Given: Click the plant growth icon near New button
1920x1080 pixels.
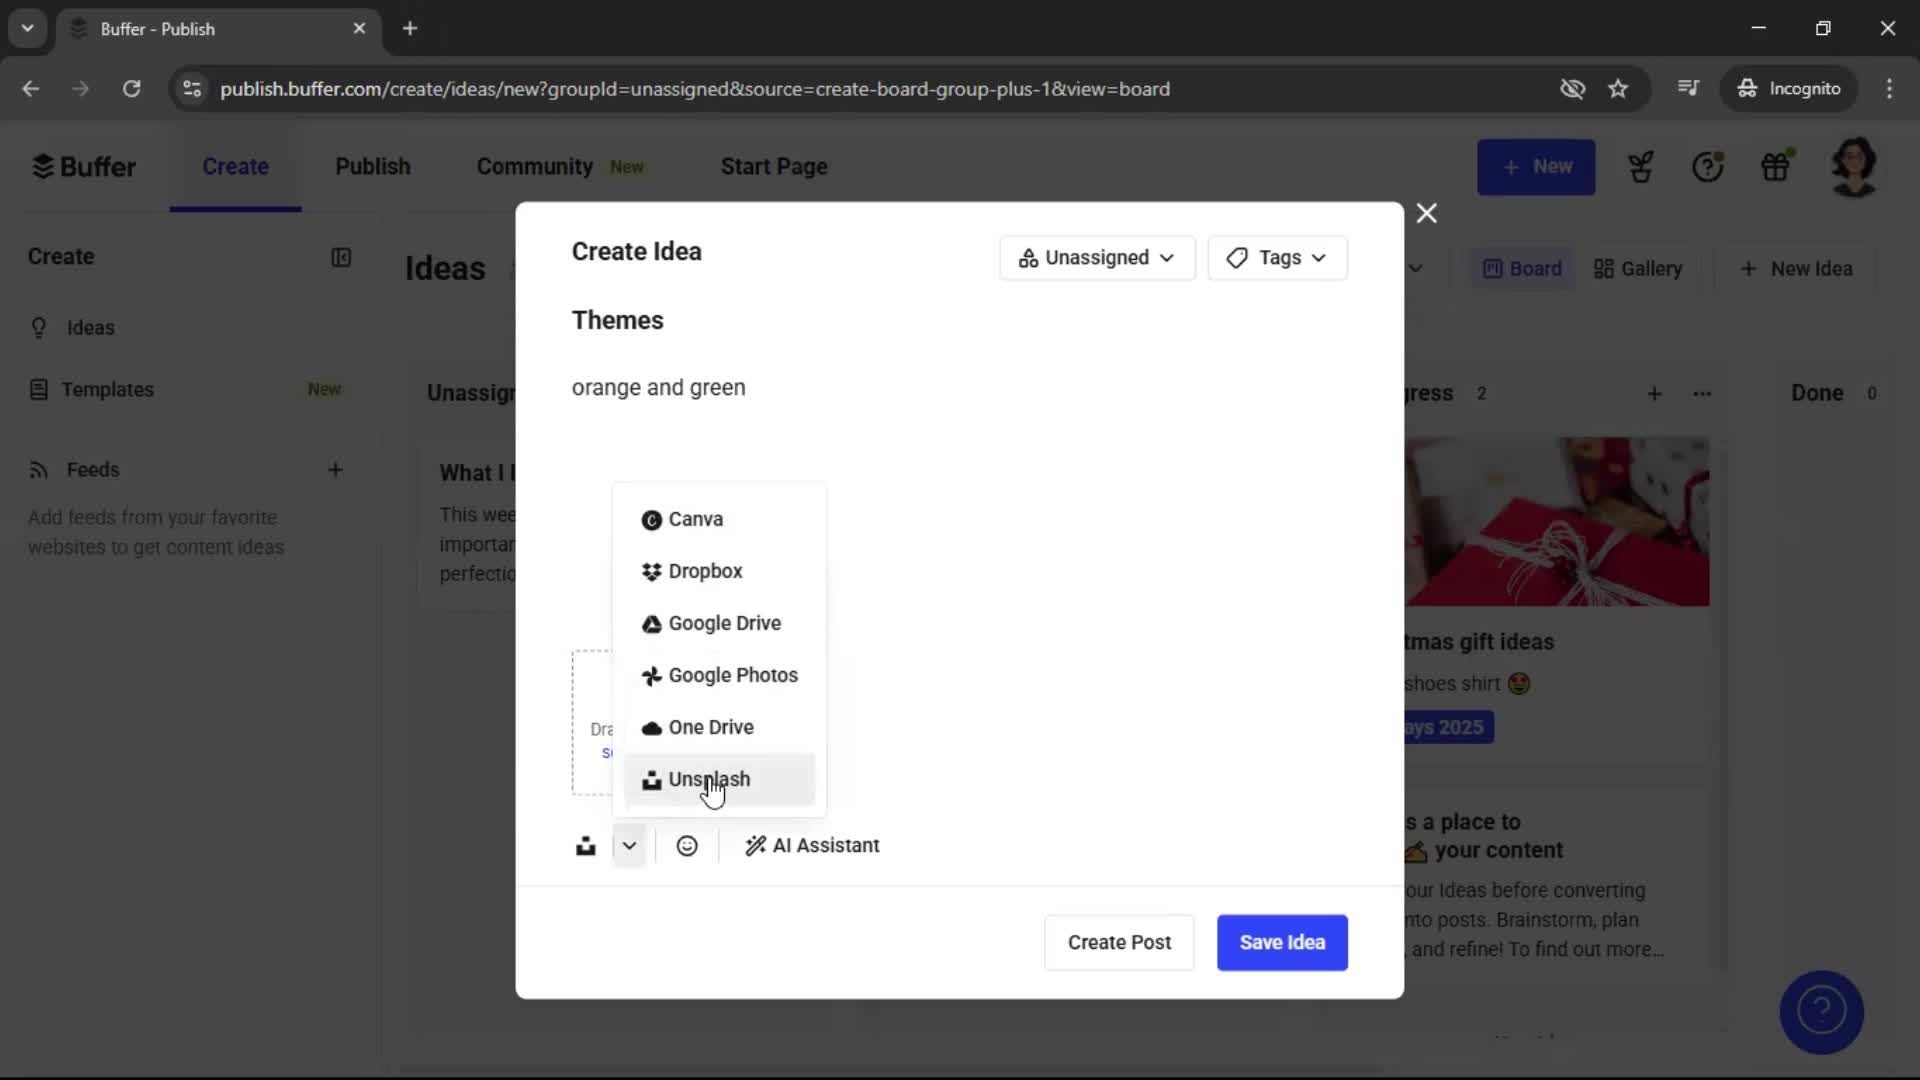Looking at the screenshot, I should 1641,166.
